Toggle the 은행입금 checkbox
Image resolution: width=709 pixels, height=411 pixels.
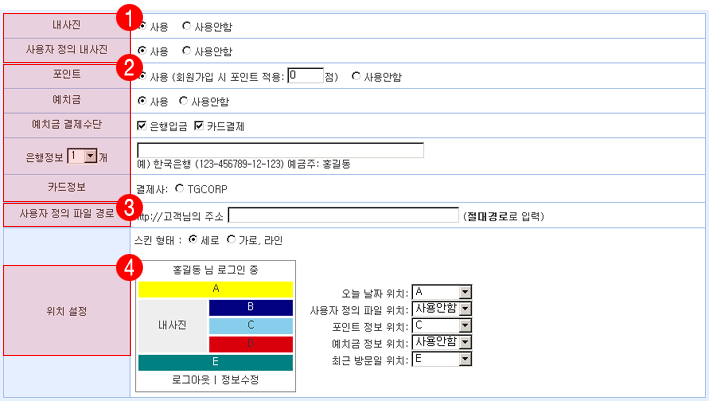point(142,127)
